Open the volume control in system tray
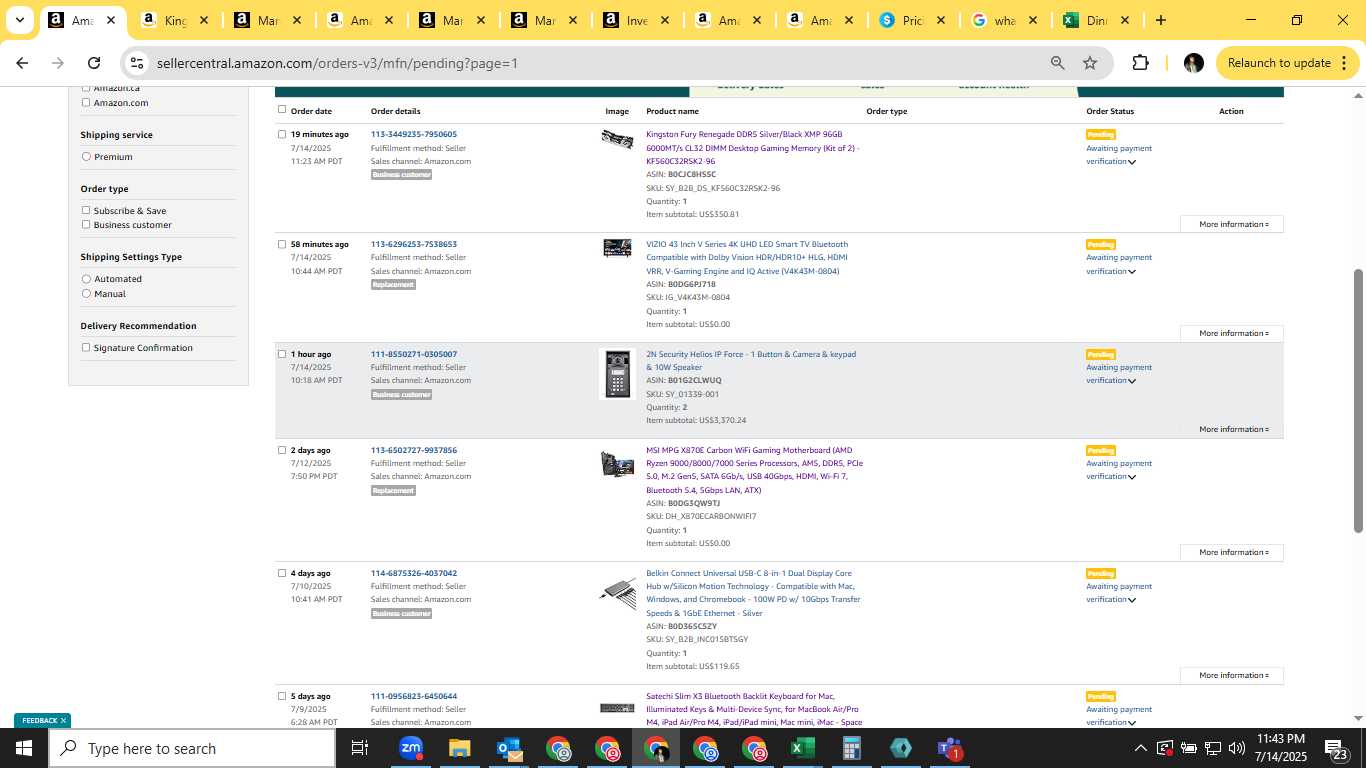Image resolution: width=1366 pixels, height=768 pixels. (x=1237, y=748)
